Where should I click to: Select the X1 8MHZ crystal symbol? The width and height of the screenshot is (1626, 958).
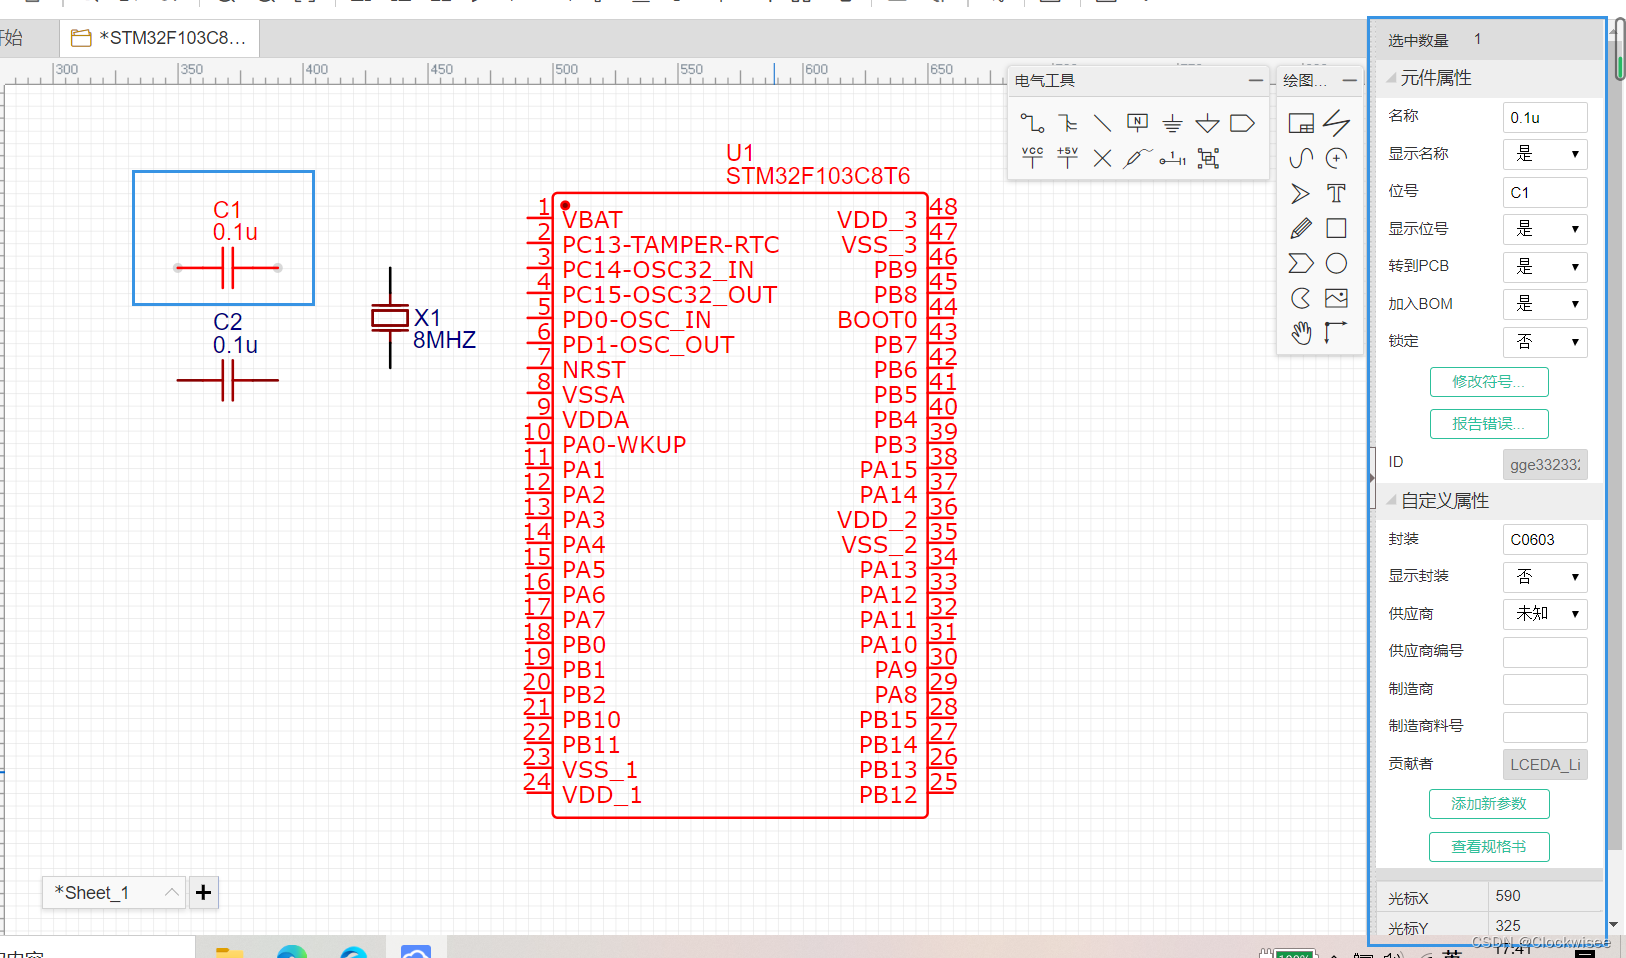point(390,318)
